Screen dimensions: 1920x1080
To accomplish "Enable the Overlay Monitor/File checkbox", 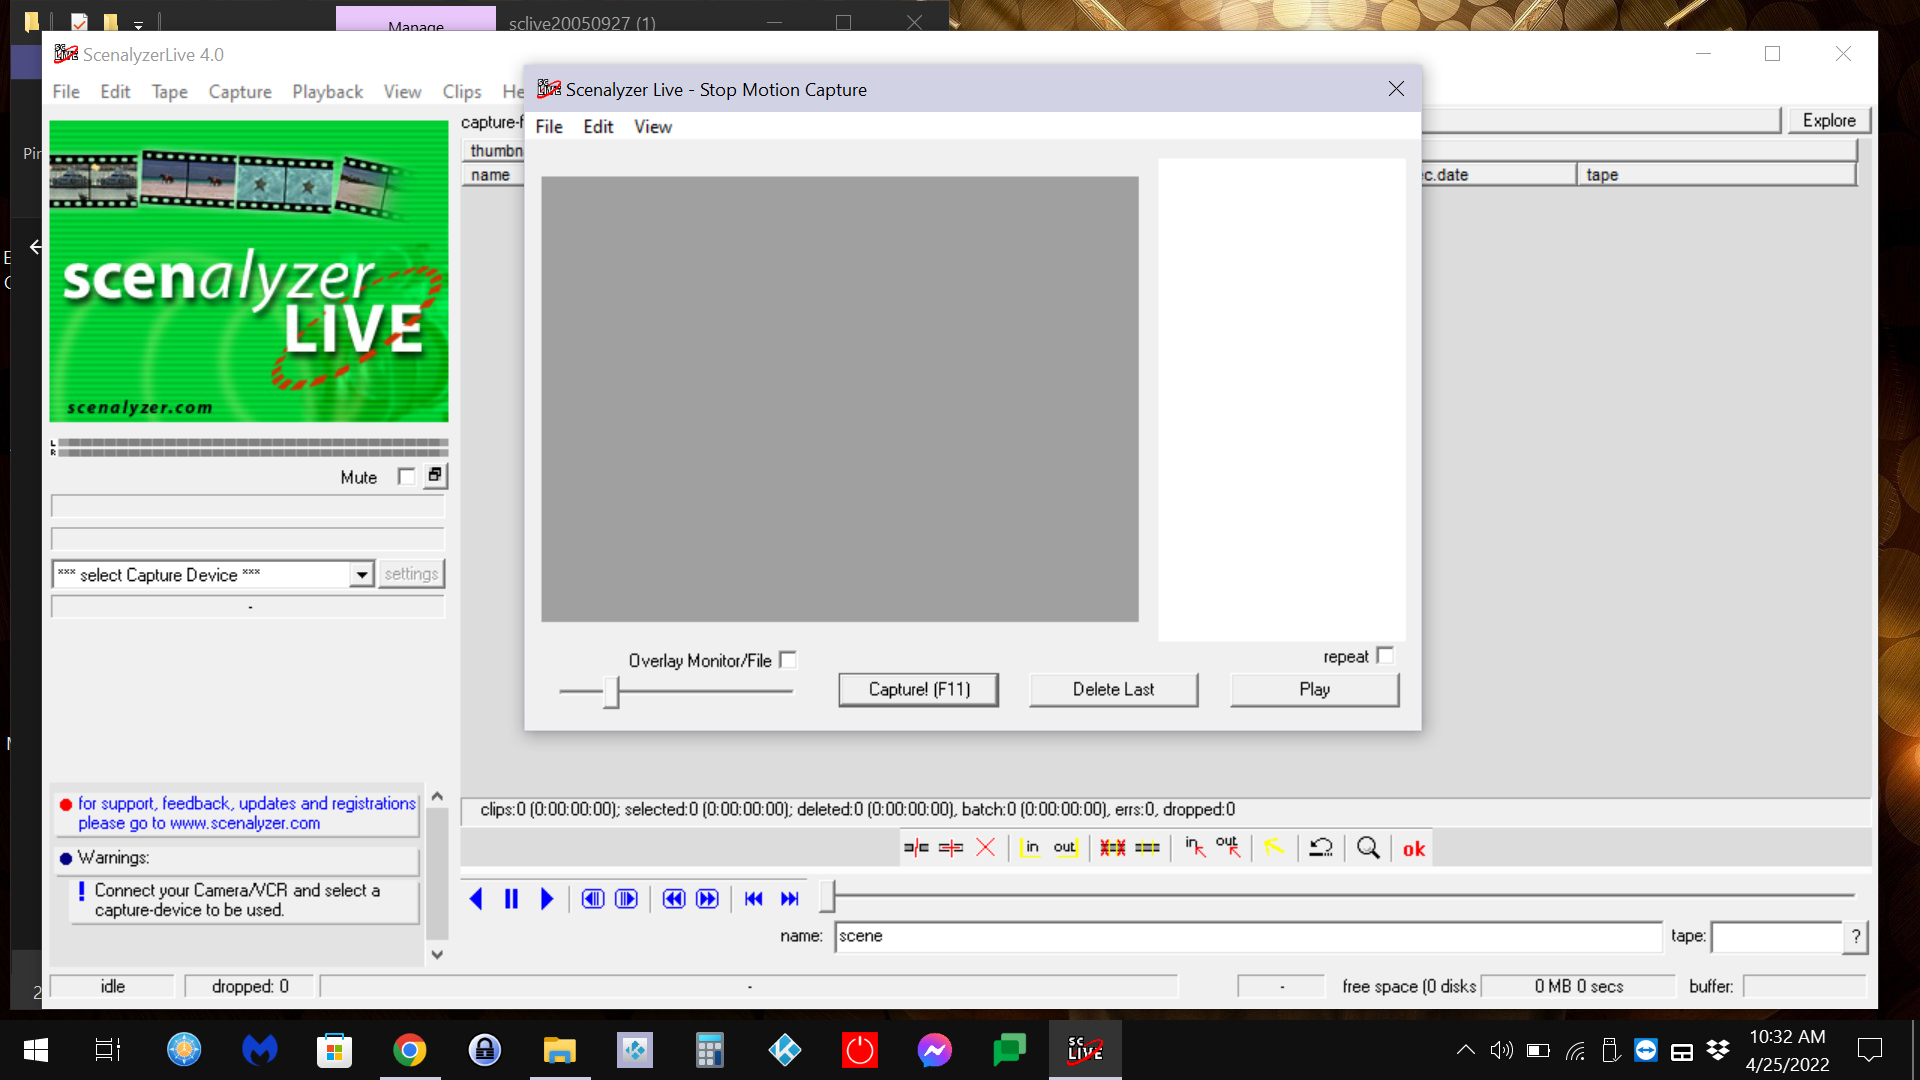I will (x=788, y=660).
